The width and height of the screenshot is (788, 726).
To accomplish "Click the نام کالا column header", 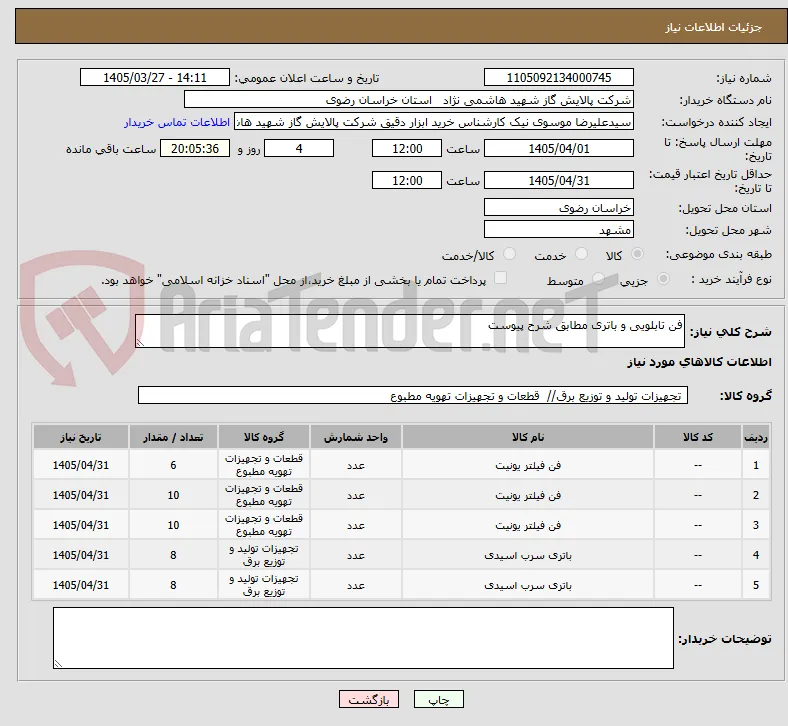I will (x=528, y=437).
